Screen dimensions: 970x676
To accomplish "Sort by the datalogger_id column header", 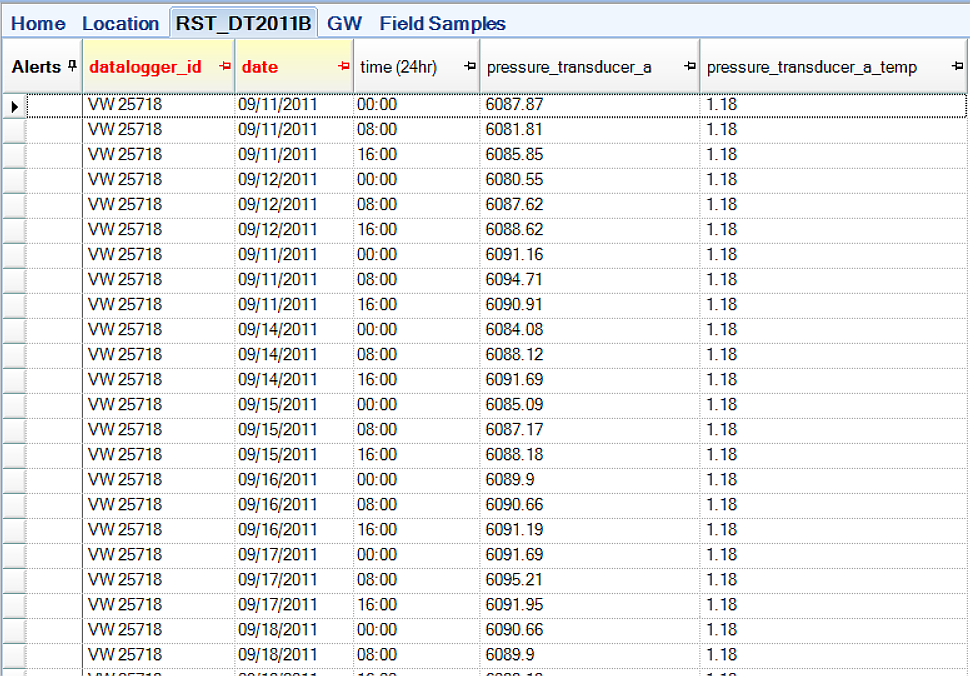I will 145,67.
